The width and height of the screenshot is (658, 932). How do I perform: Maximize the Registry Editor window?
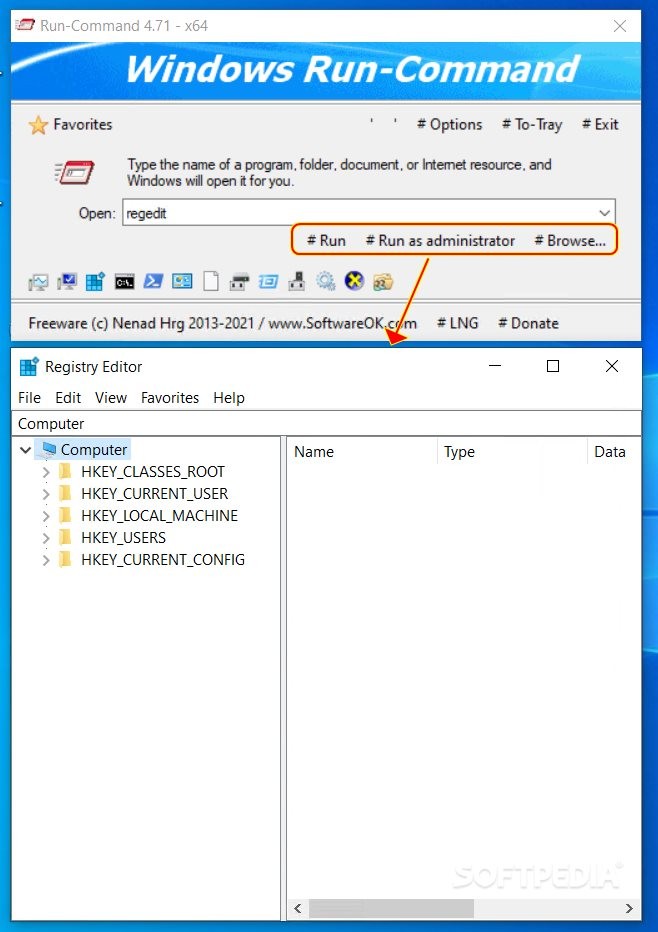[553, 366]
